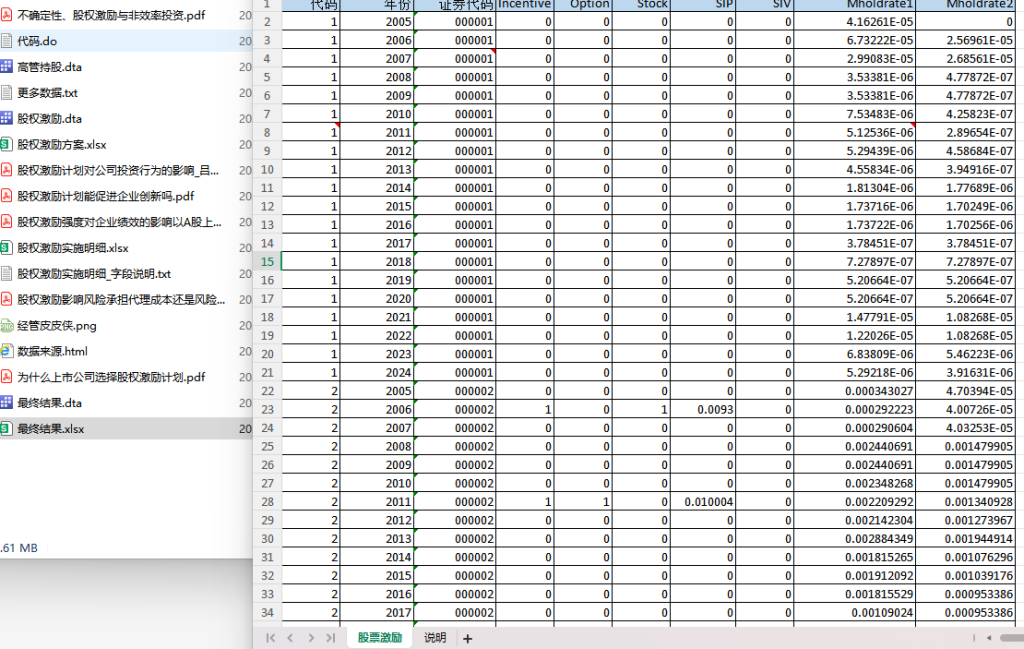Click Mholdrate2 cell 2.56961E-05

point(965,40)
